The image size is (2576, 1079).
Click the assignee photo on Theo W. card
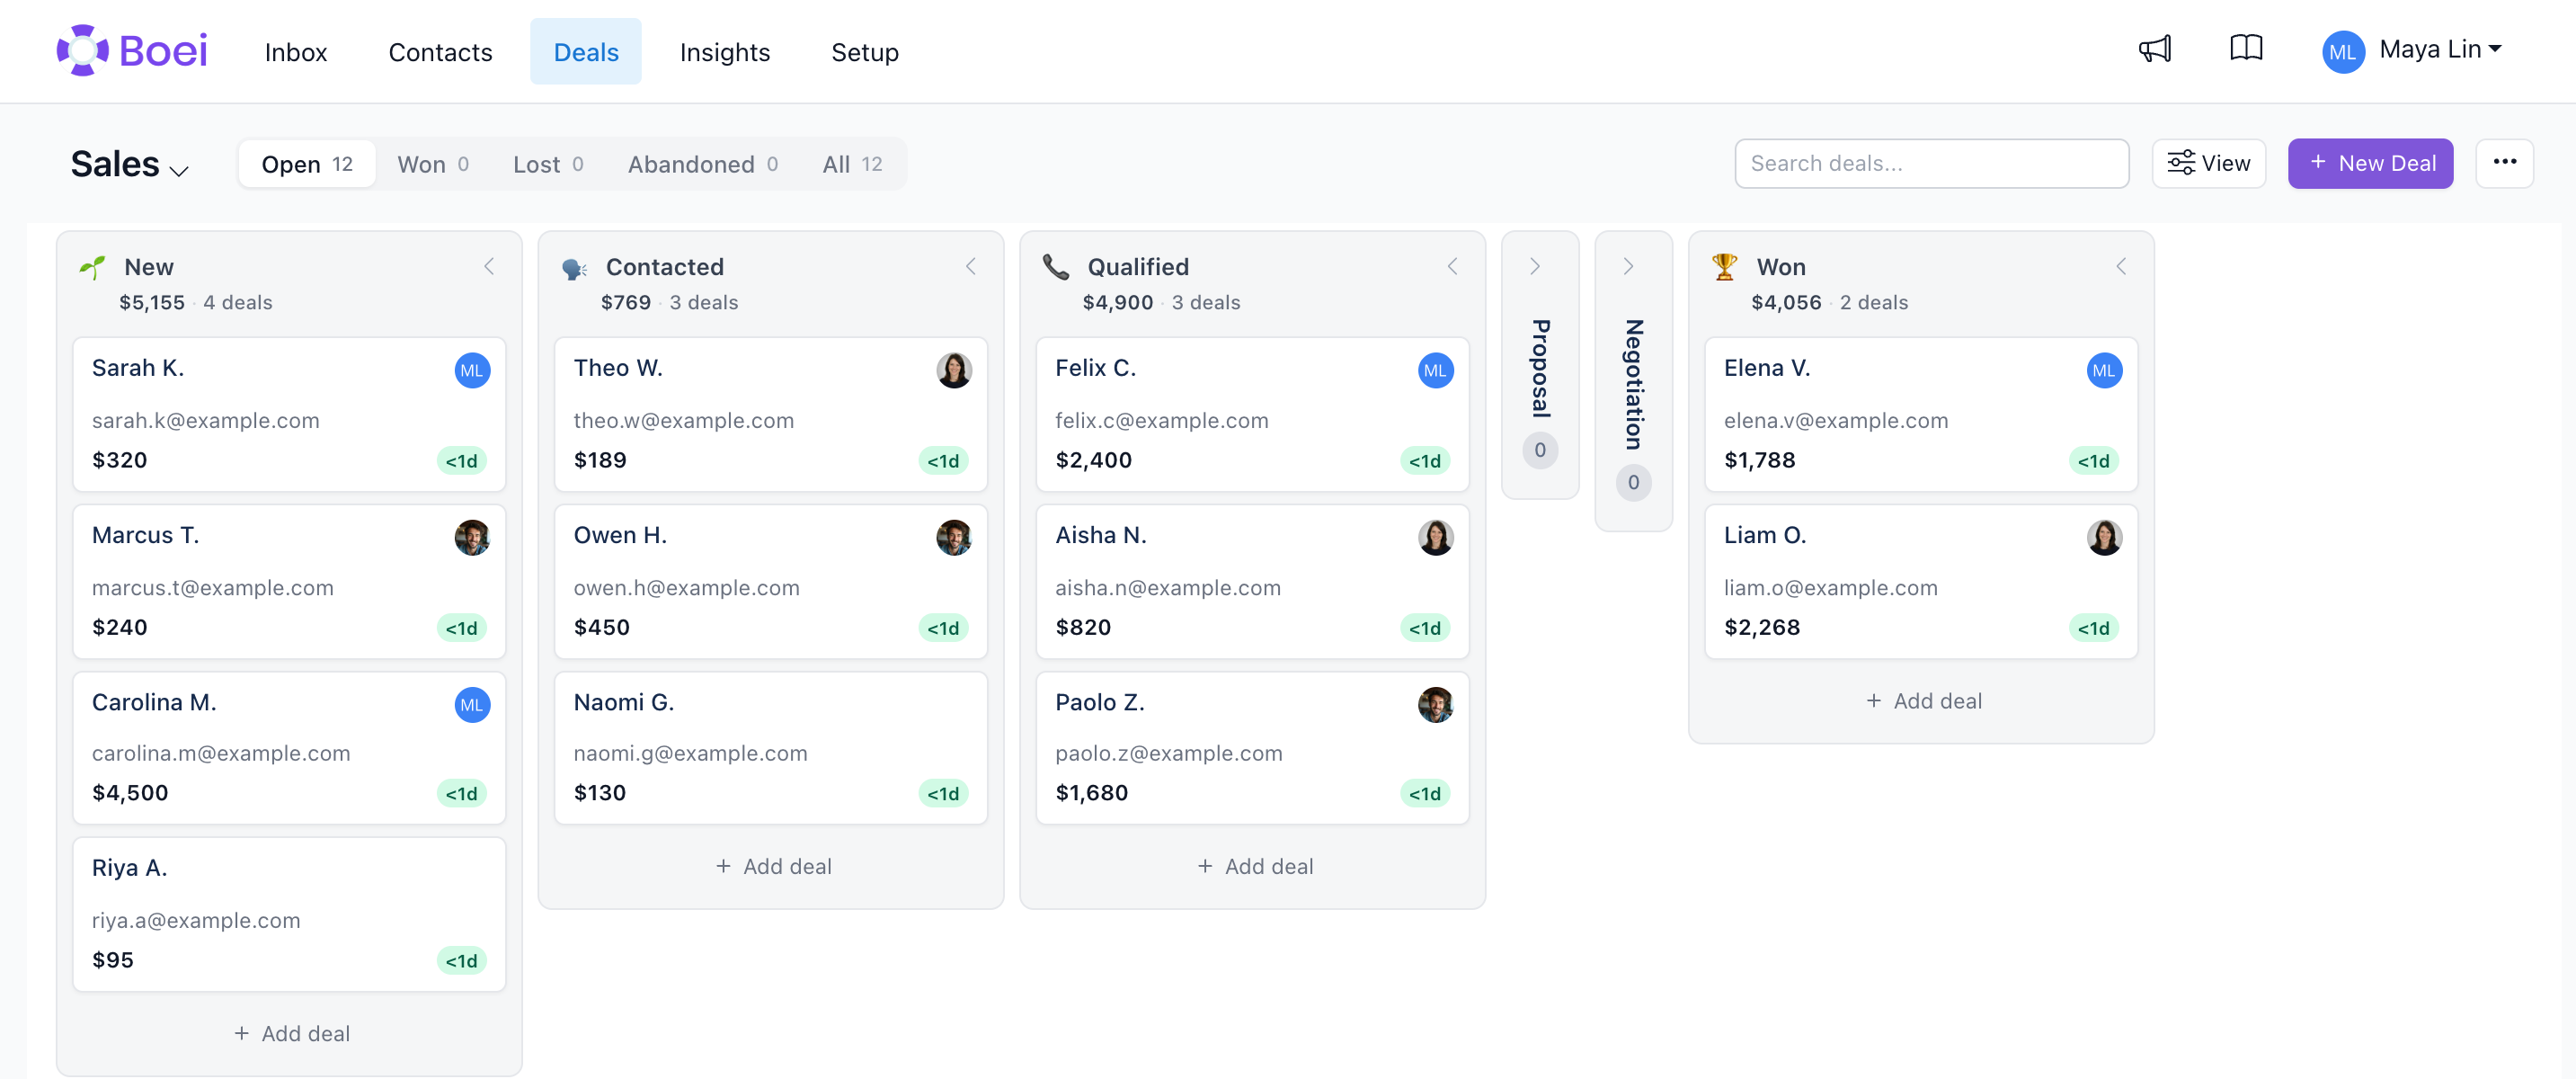point(954,371)
